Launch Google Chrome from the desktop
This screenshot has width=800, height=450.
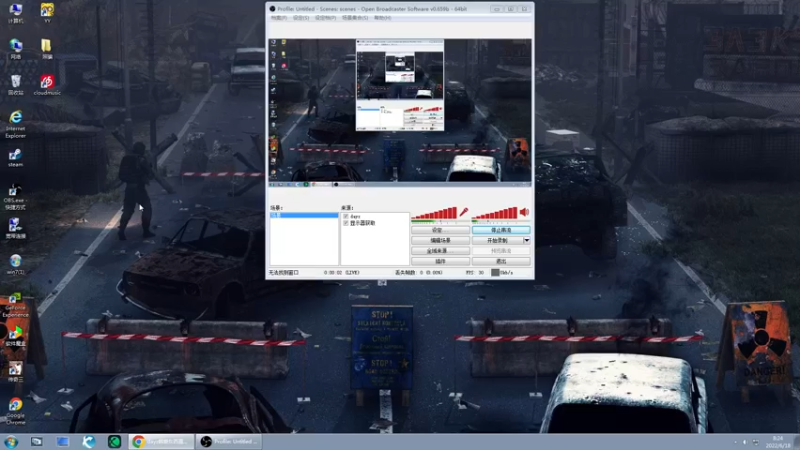(15, 411)
